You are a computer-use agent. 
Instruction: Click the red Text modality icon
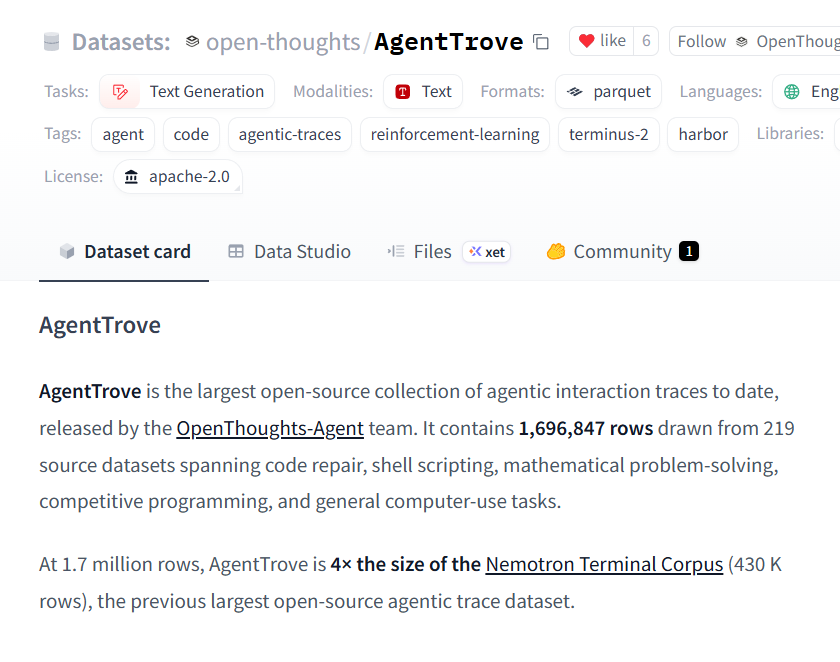point(402,92)
